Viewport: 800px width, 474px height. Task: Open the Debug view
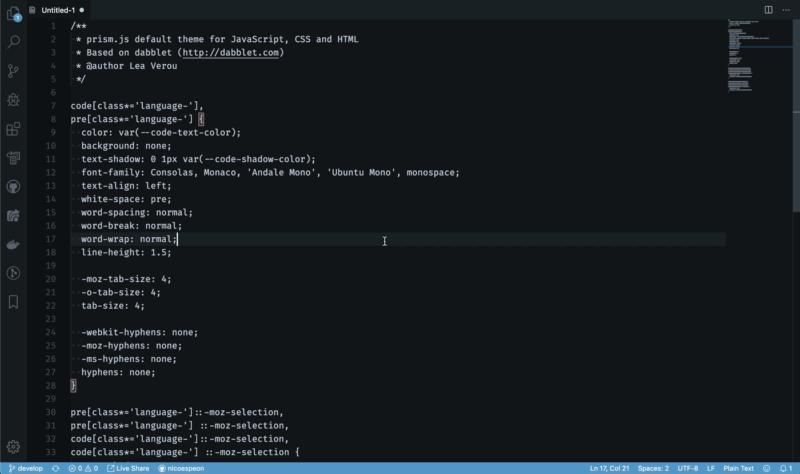coord(14,99)
